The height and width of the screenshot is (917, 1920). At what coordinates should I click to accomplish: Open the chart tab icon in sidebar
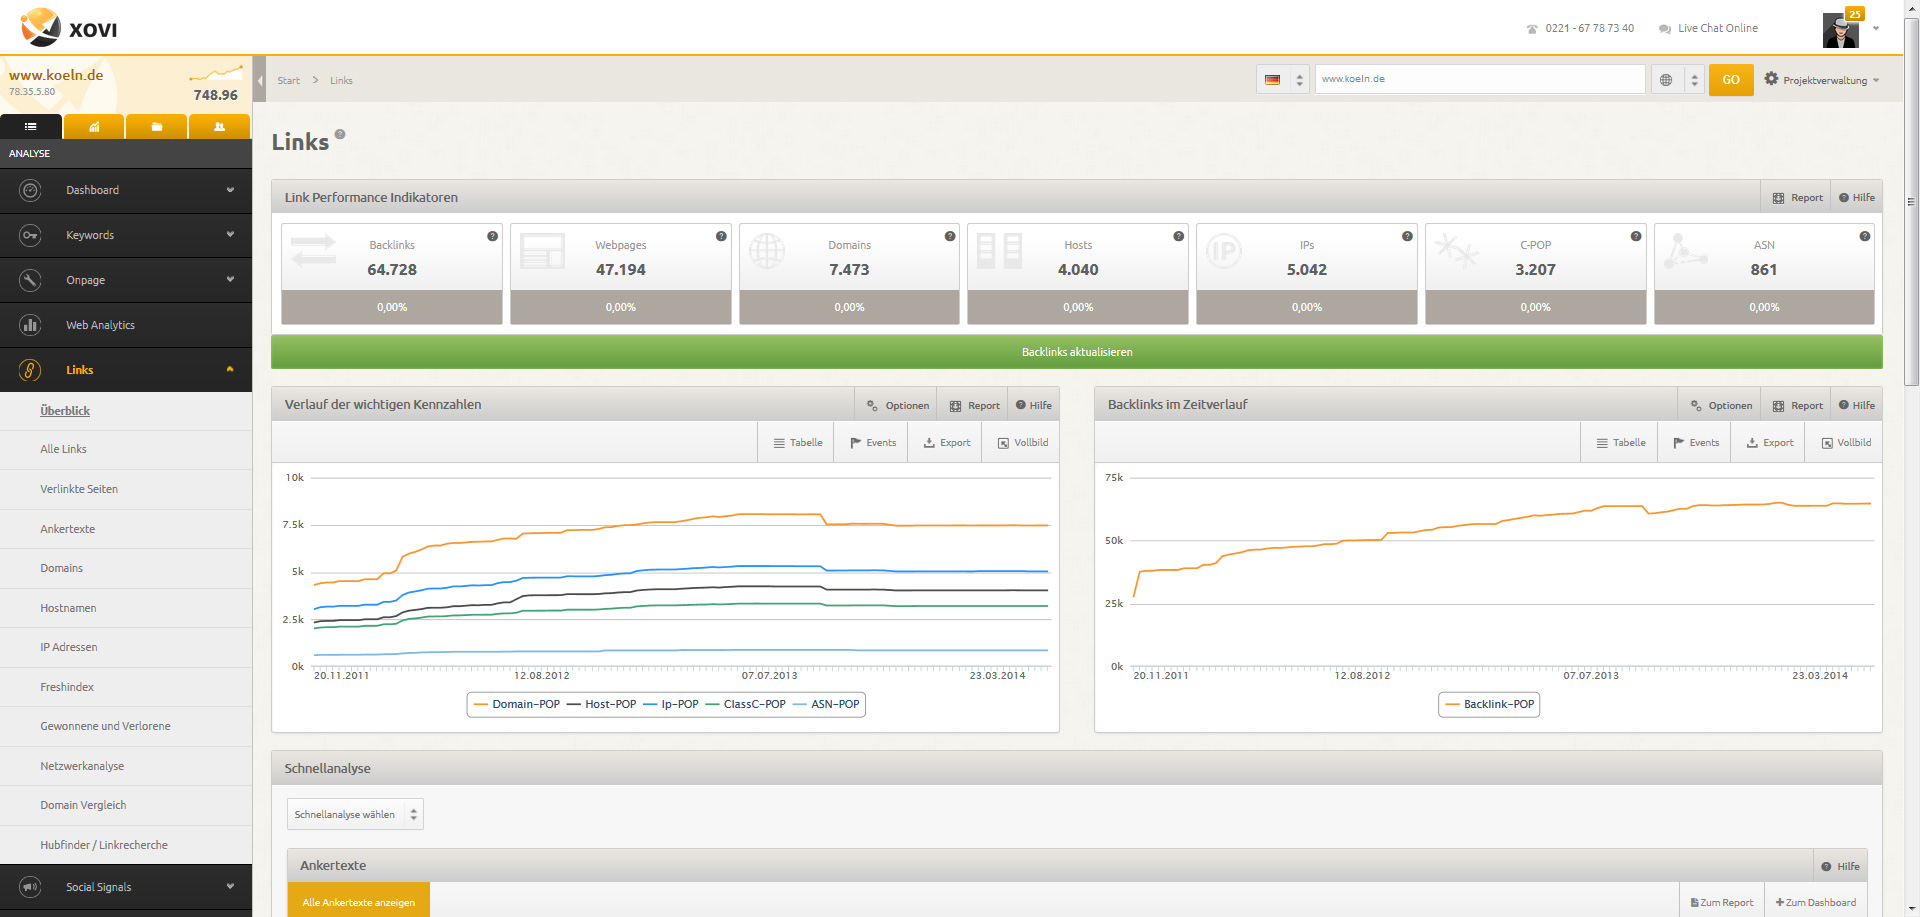94,127
